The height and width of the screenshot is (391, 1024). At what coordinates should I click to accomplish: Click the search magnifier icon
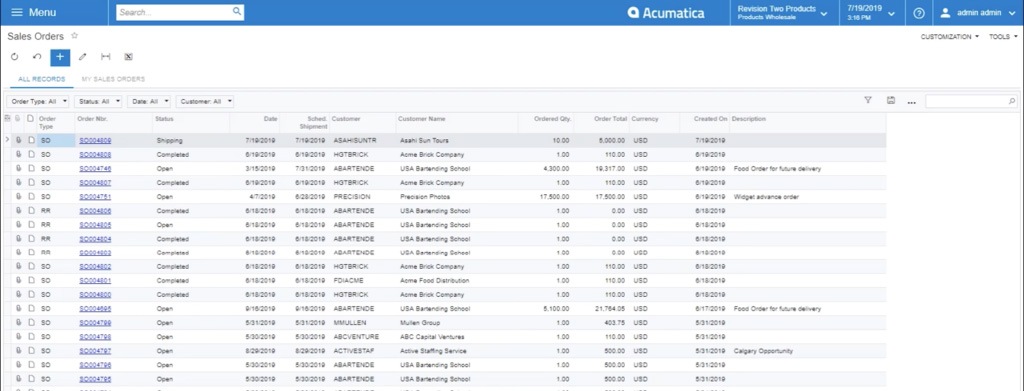(x=236, y=12)
